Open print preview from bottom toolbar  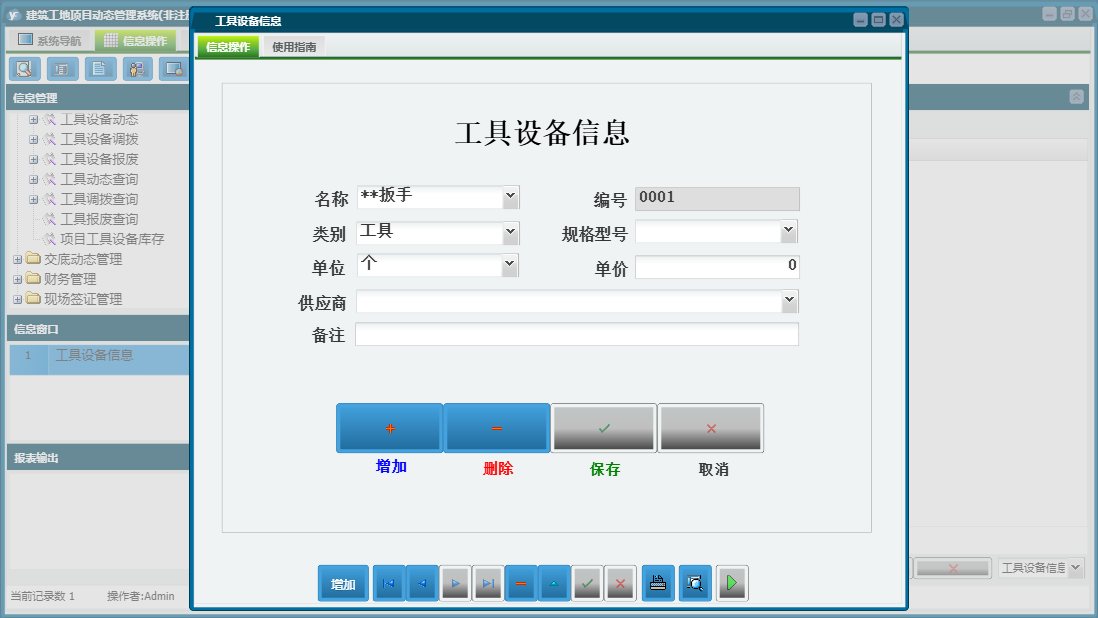(x=694, y=583)
